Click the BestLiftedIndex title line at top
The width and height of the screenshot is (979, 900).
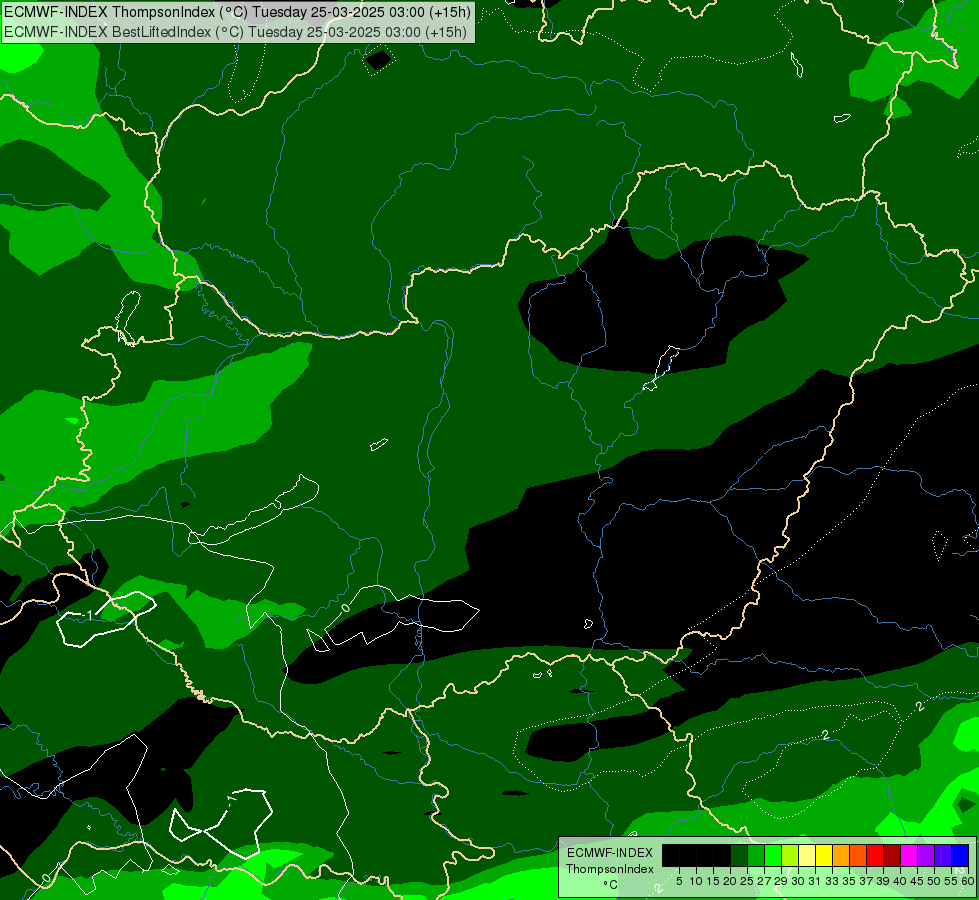[x=235, y=32]
